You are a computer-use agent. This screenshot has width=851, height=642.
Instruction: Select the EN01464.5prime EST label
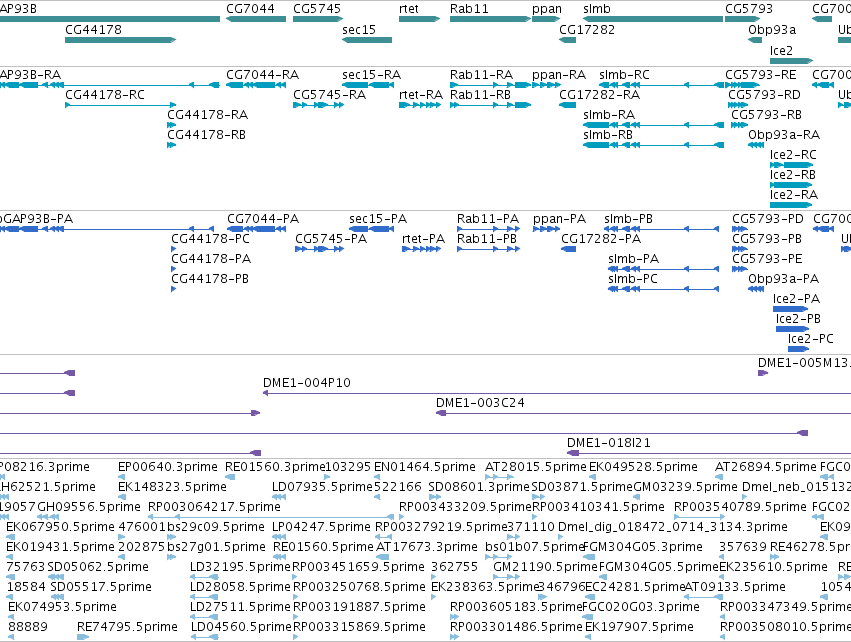(x=424, y=467)
